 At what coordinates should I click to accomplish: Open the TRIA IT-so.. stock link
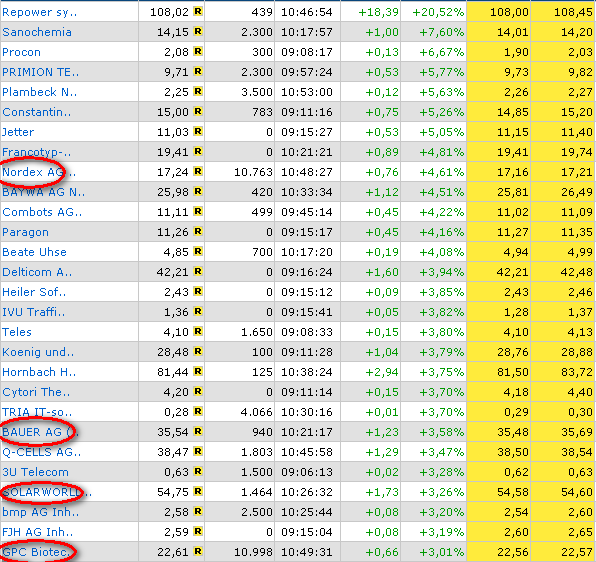click(37, 412)
